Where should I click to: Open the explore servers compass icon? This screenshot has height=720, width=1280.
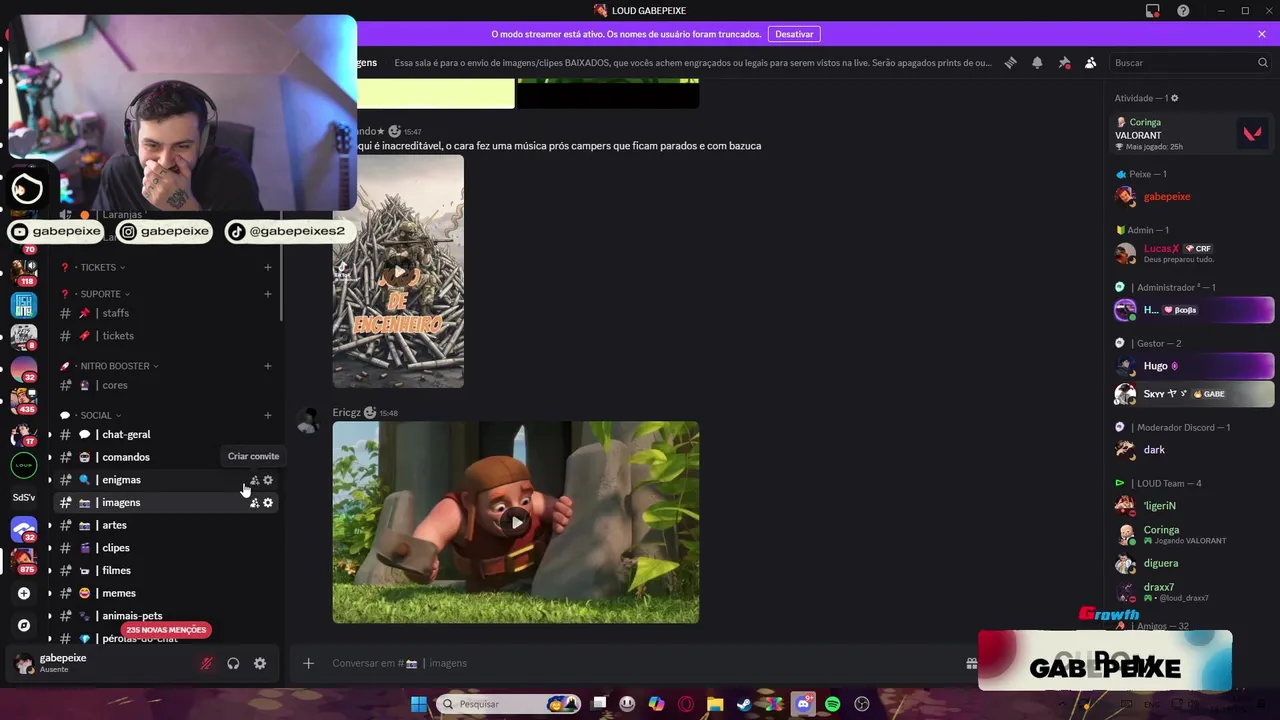[x=24, y=625]
